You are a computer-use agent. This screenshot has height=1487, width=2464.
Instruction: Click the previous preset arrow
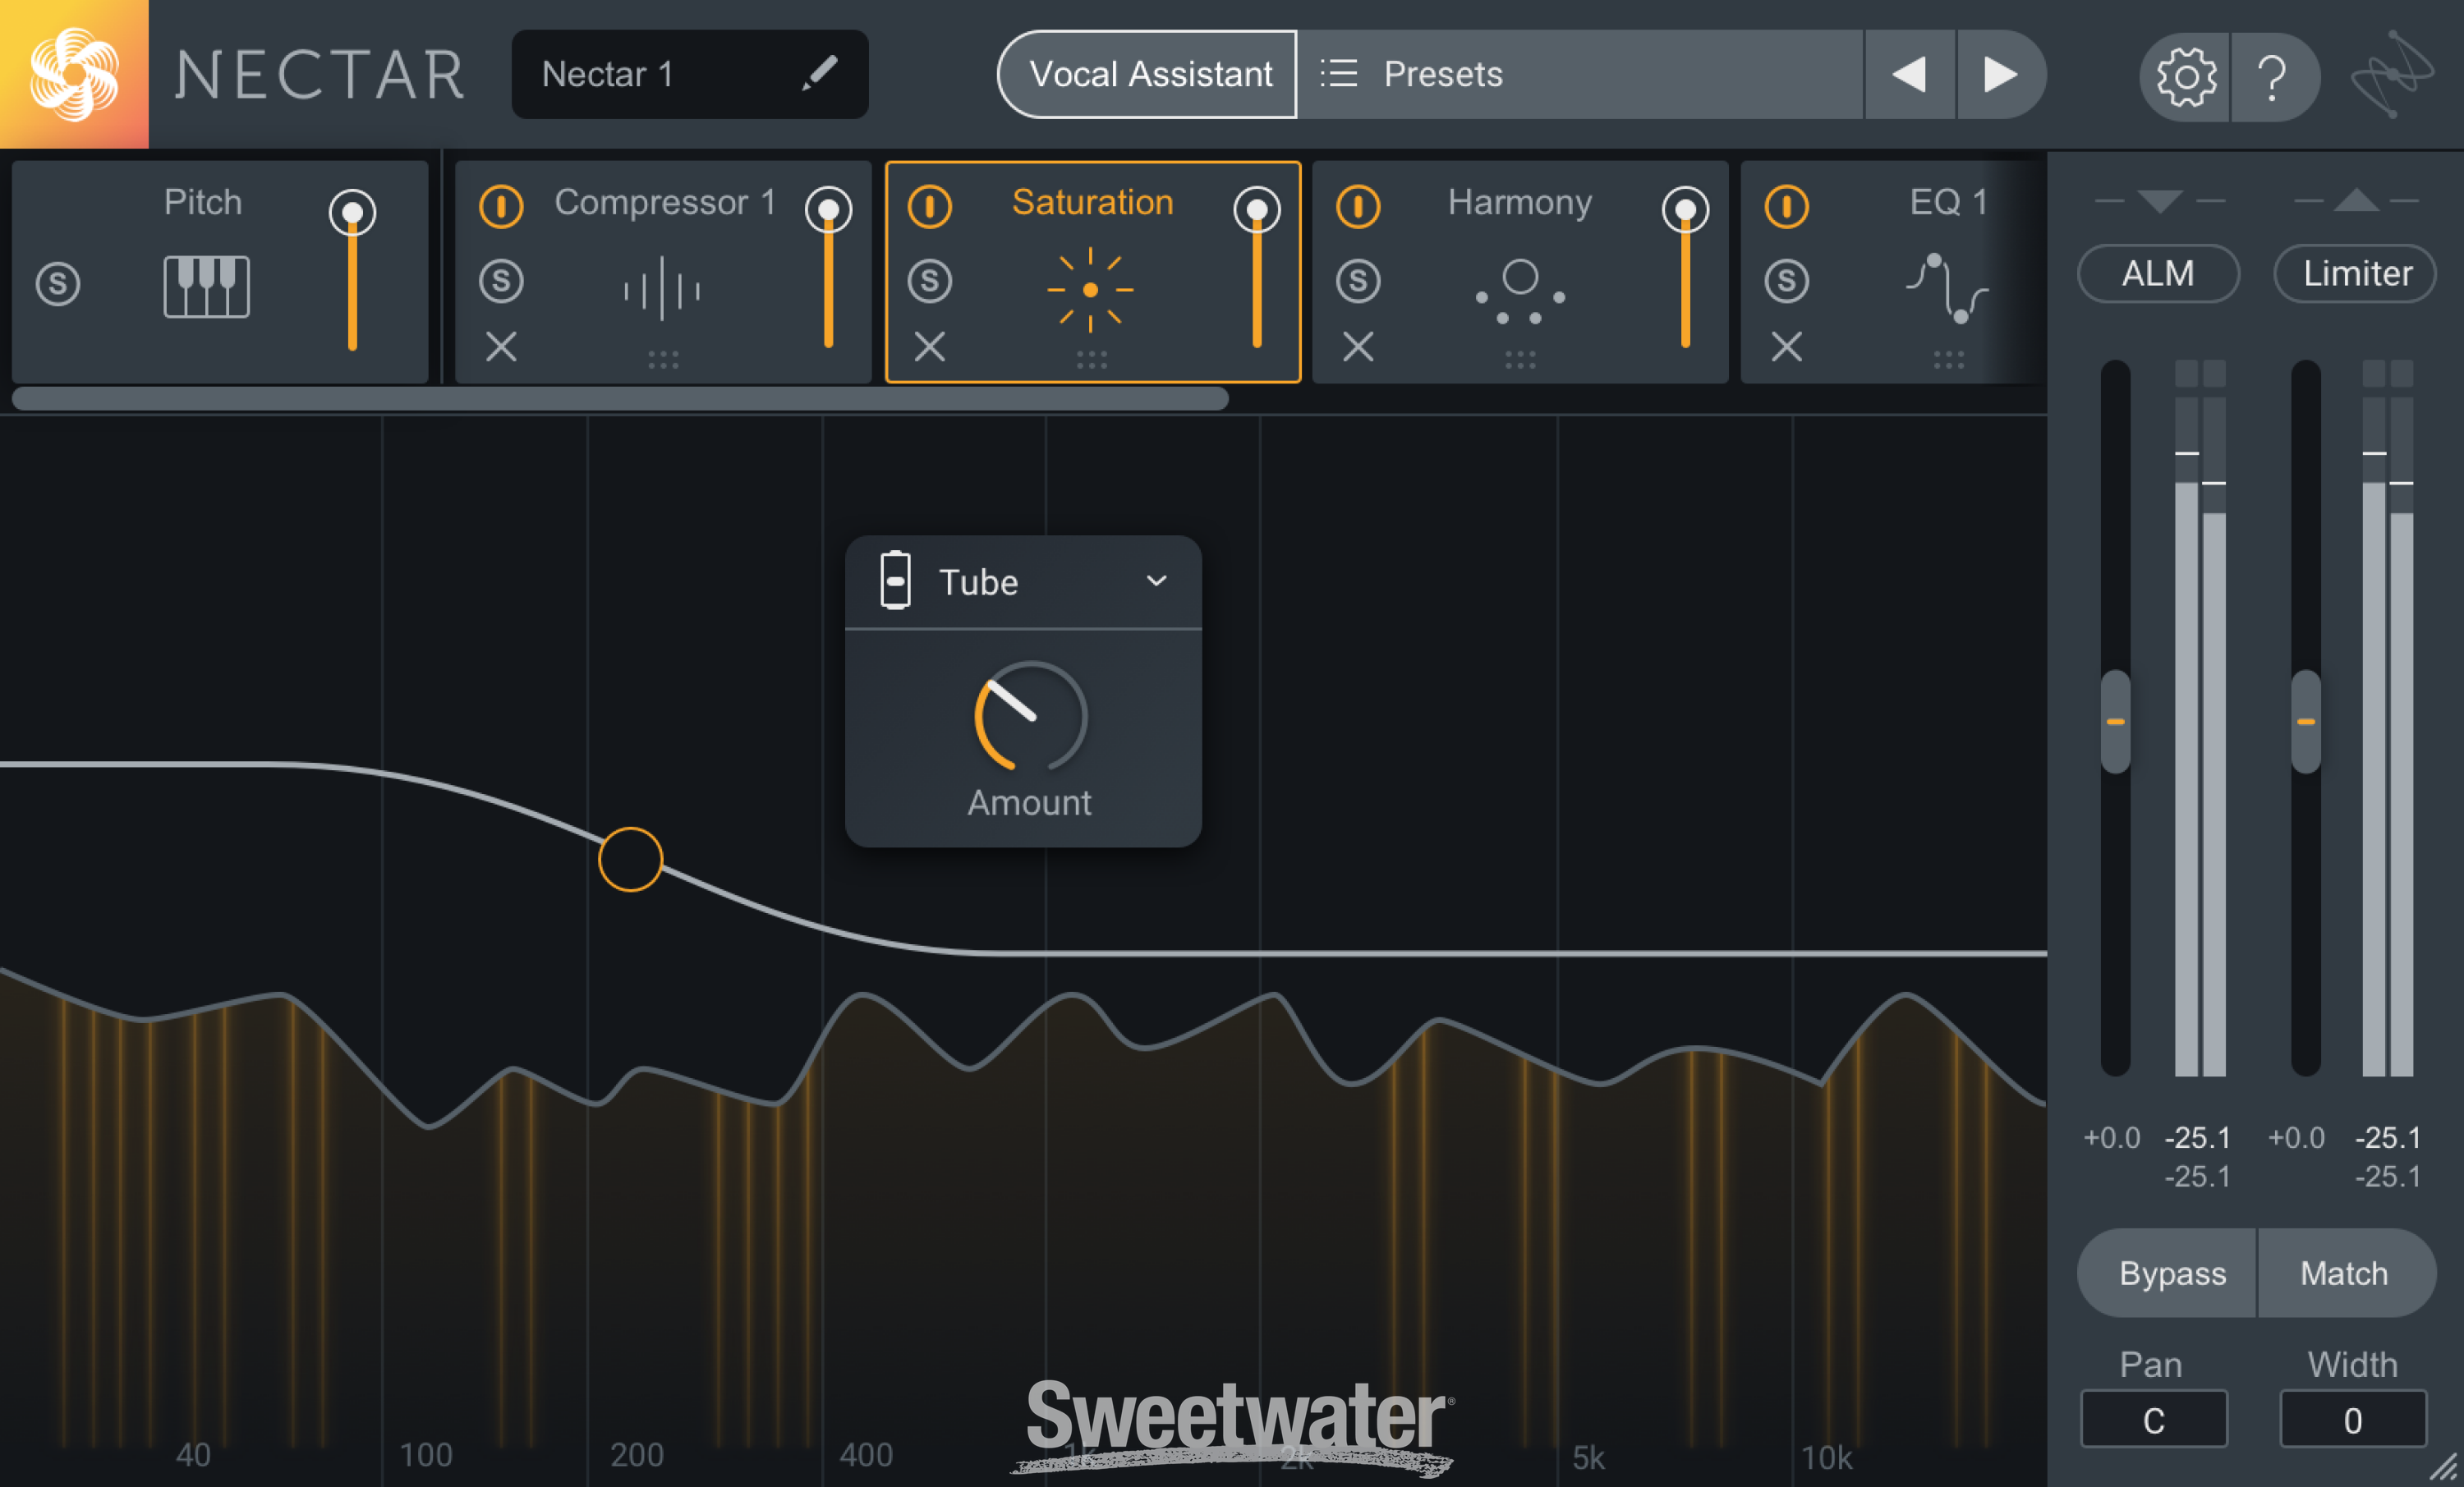click(x=1910, y=74)
